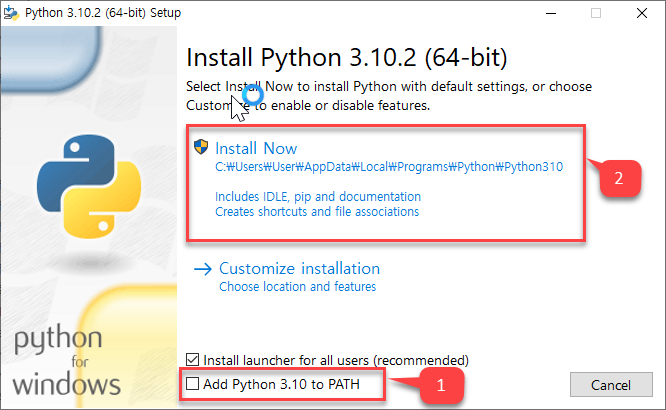The height and width of the screenshot is (410, 666).
Task: Minimize the Python Setup window
Action: (x=551, y=13)
